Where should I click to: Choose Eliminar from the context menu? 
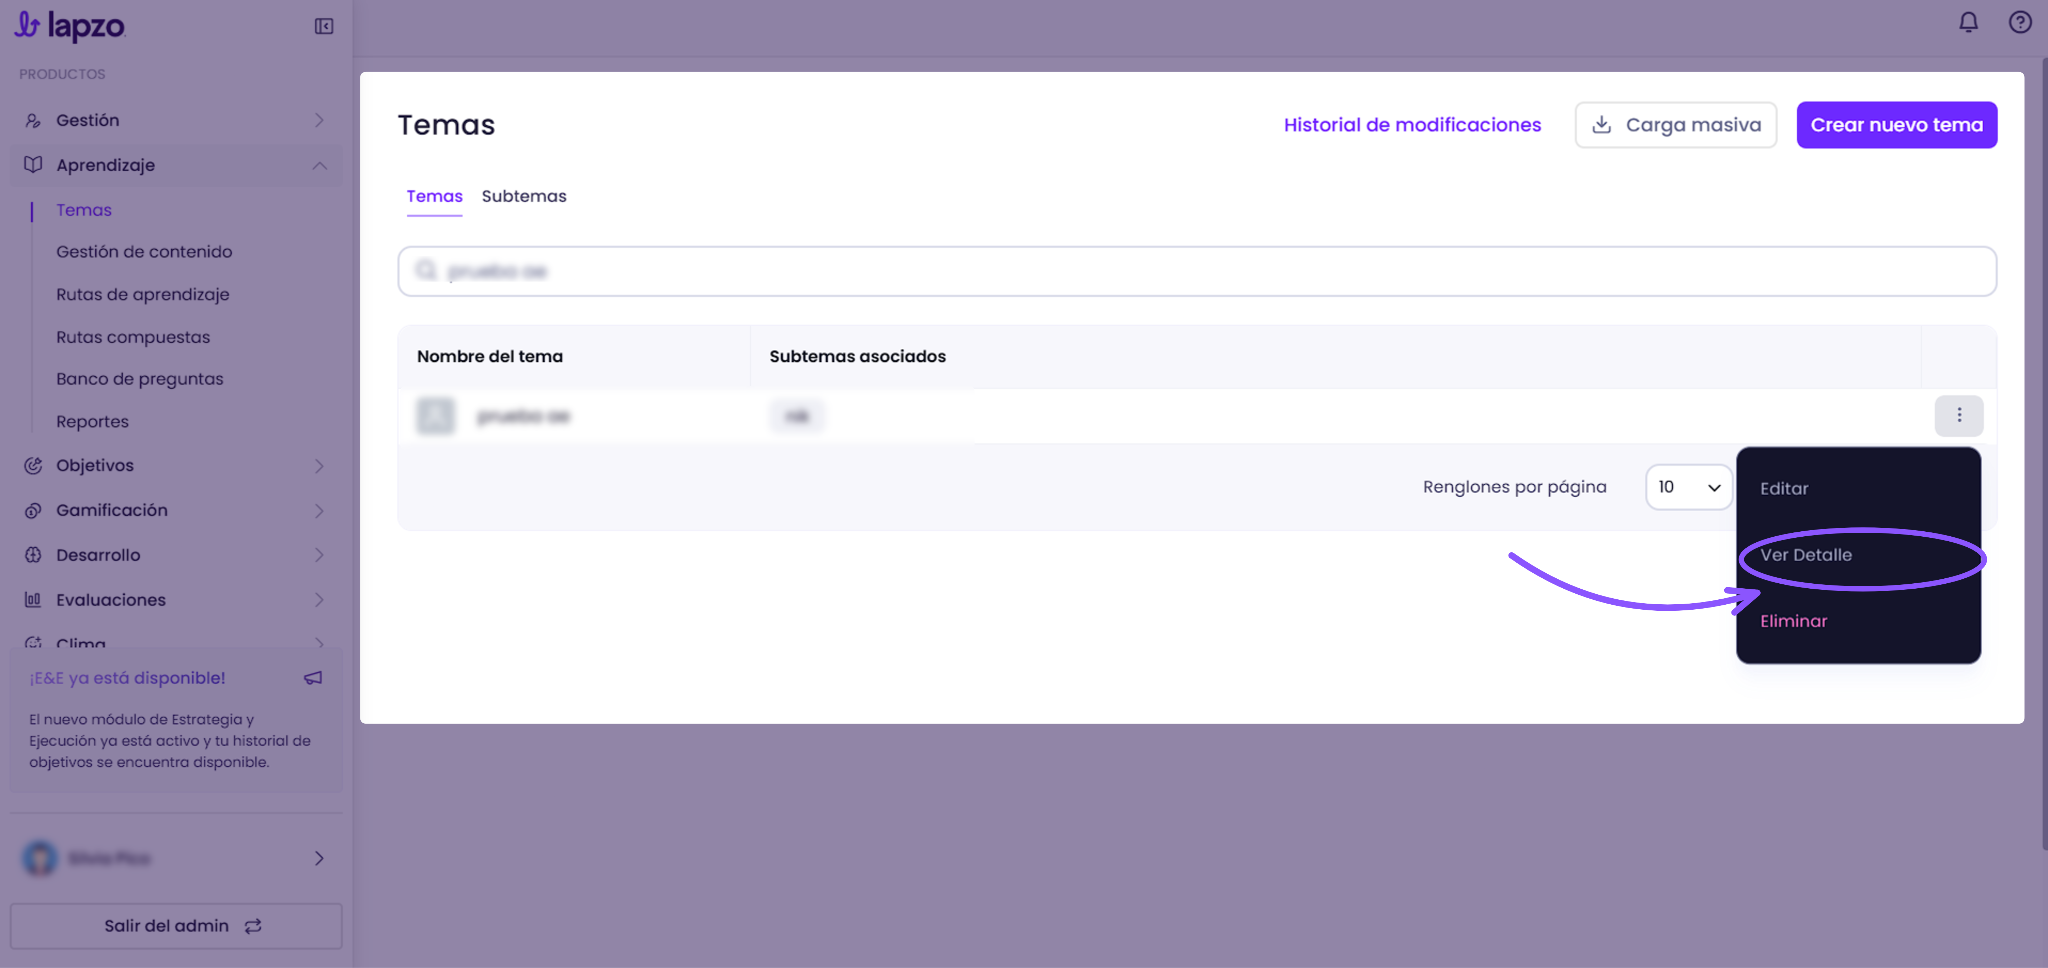point(1793,621)
